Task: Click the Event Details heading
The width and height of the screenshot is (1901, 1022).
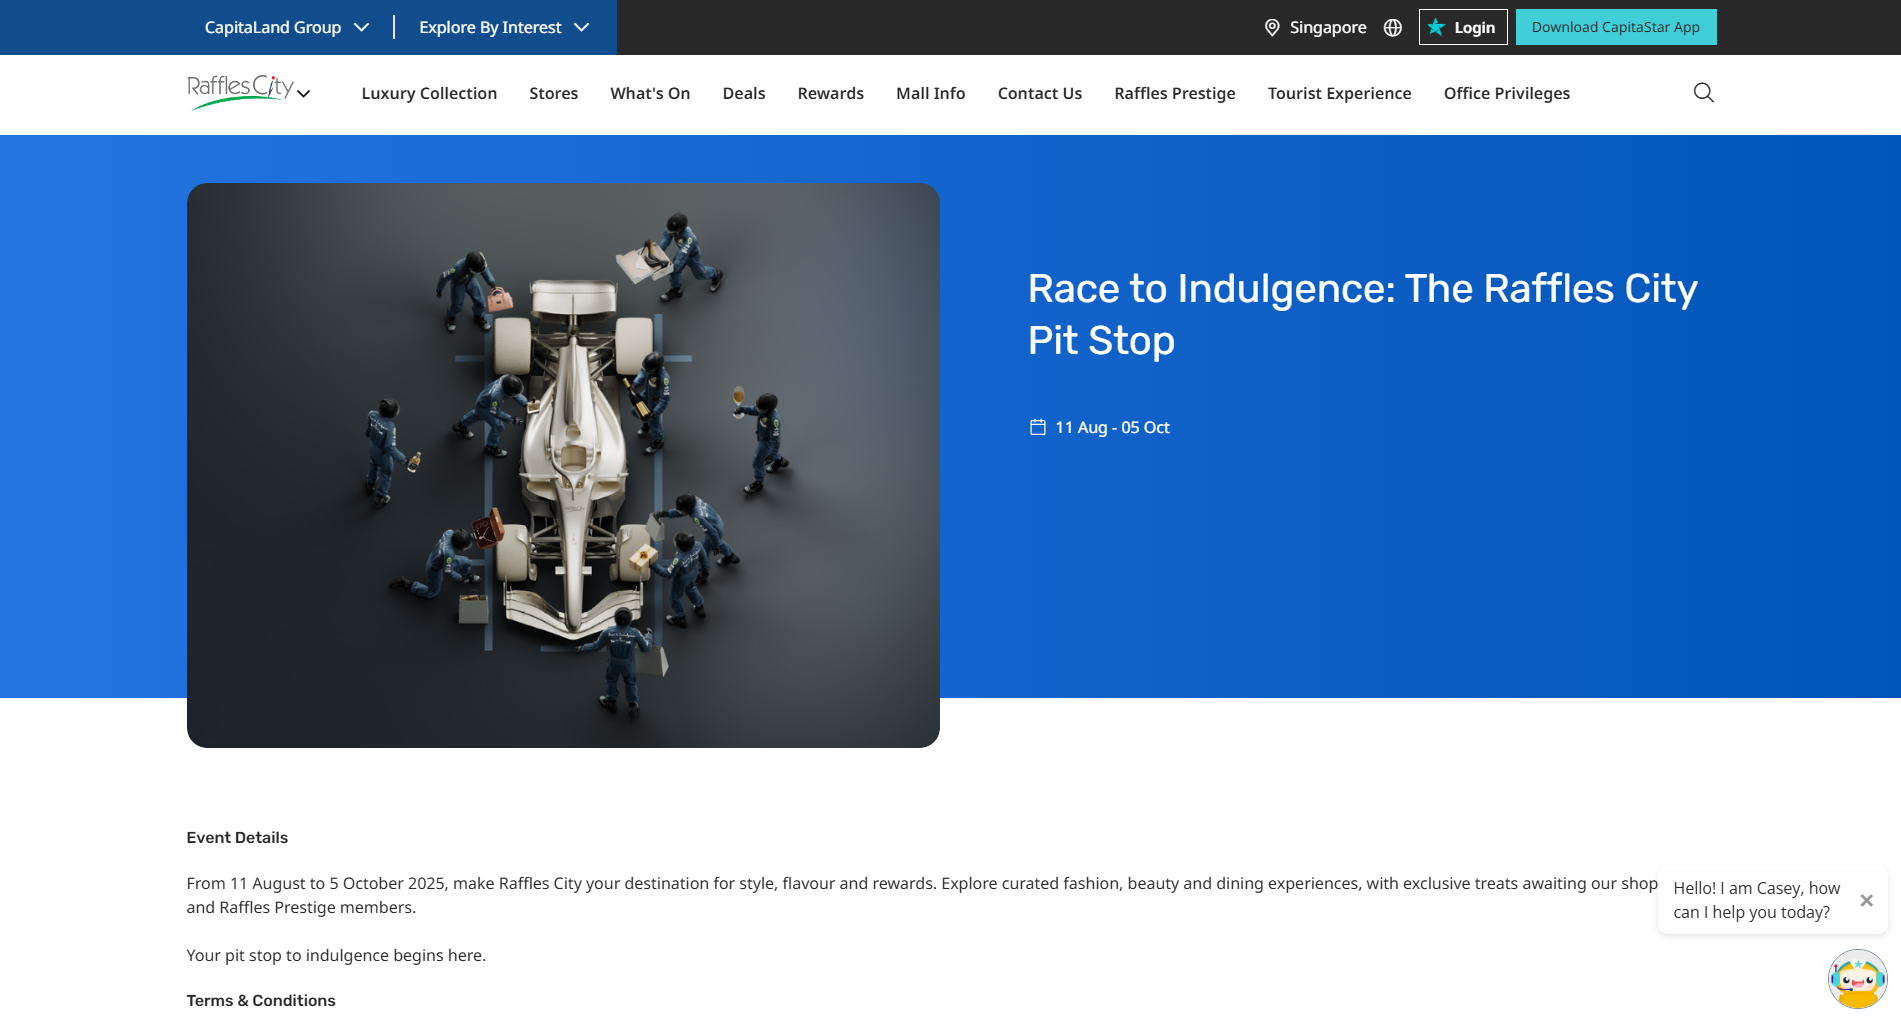Action: (237, 838)
